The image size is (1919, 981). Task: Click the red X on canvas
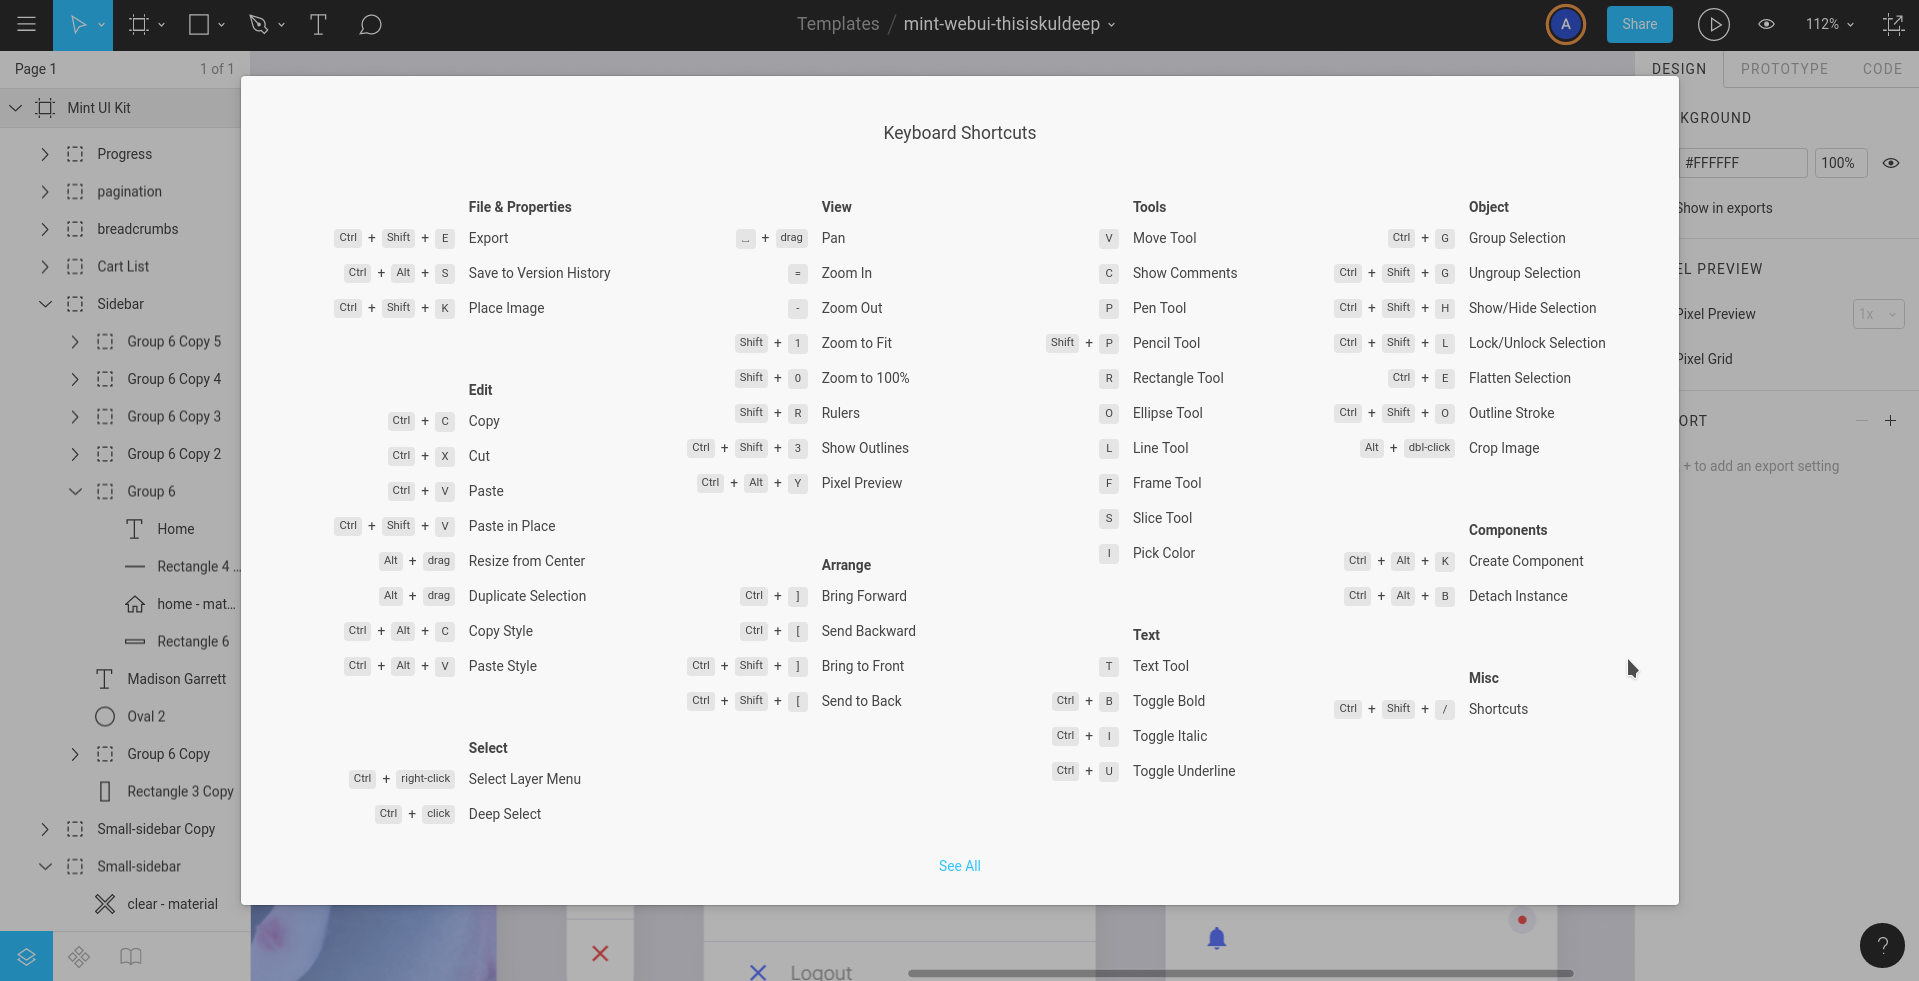click(600, 953)
